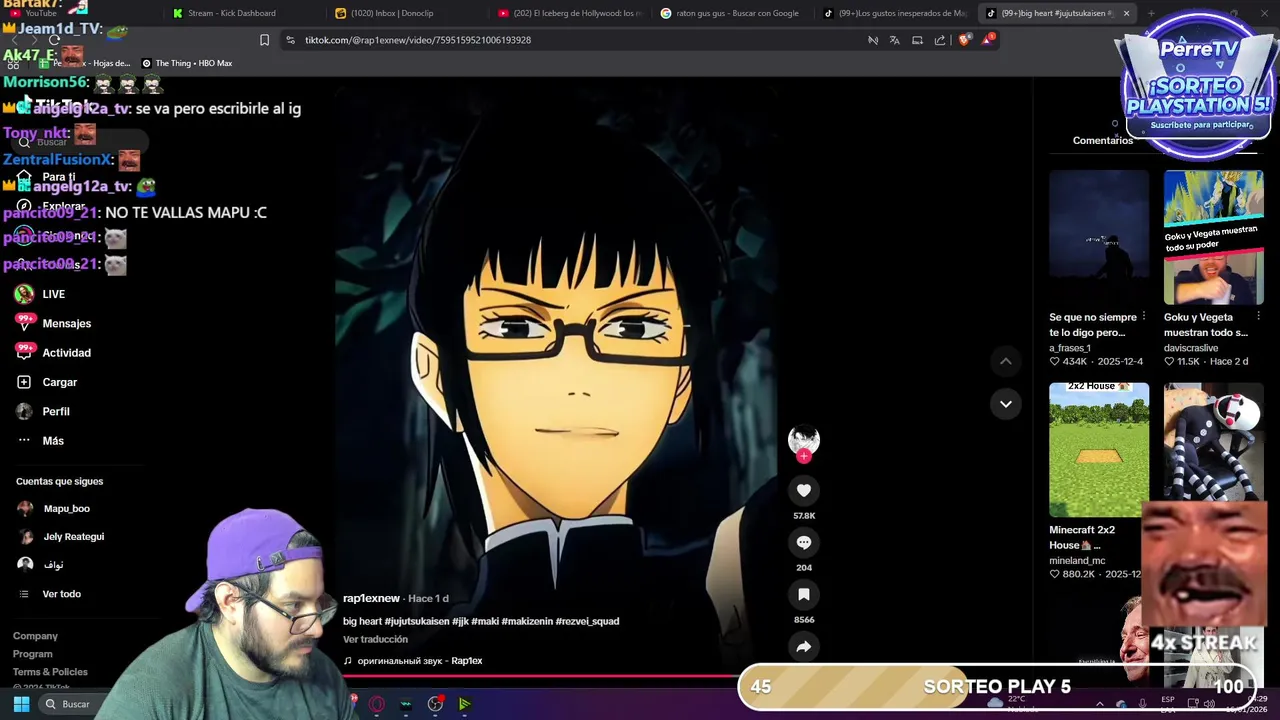Click Ver traducción under the caption
The height and width of the screenshot is (720, 1280).
pos(375,639)
